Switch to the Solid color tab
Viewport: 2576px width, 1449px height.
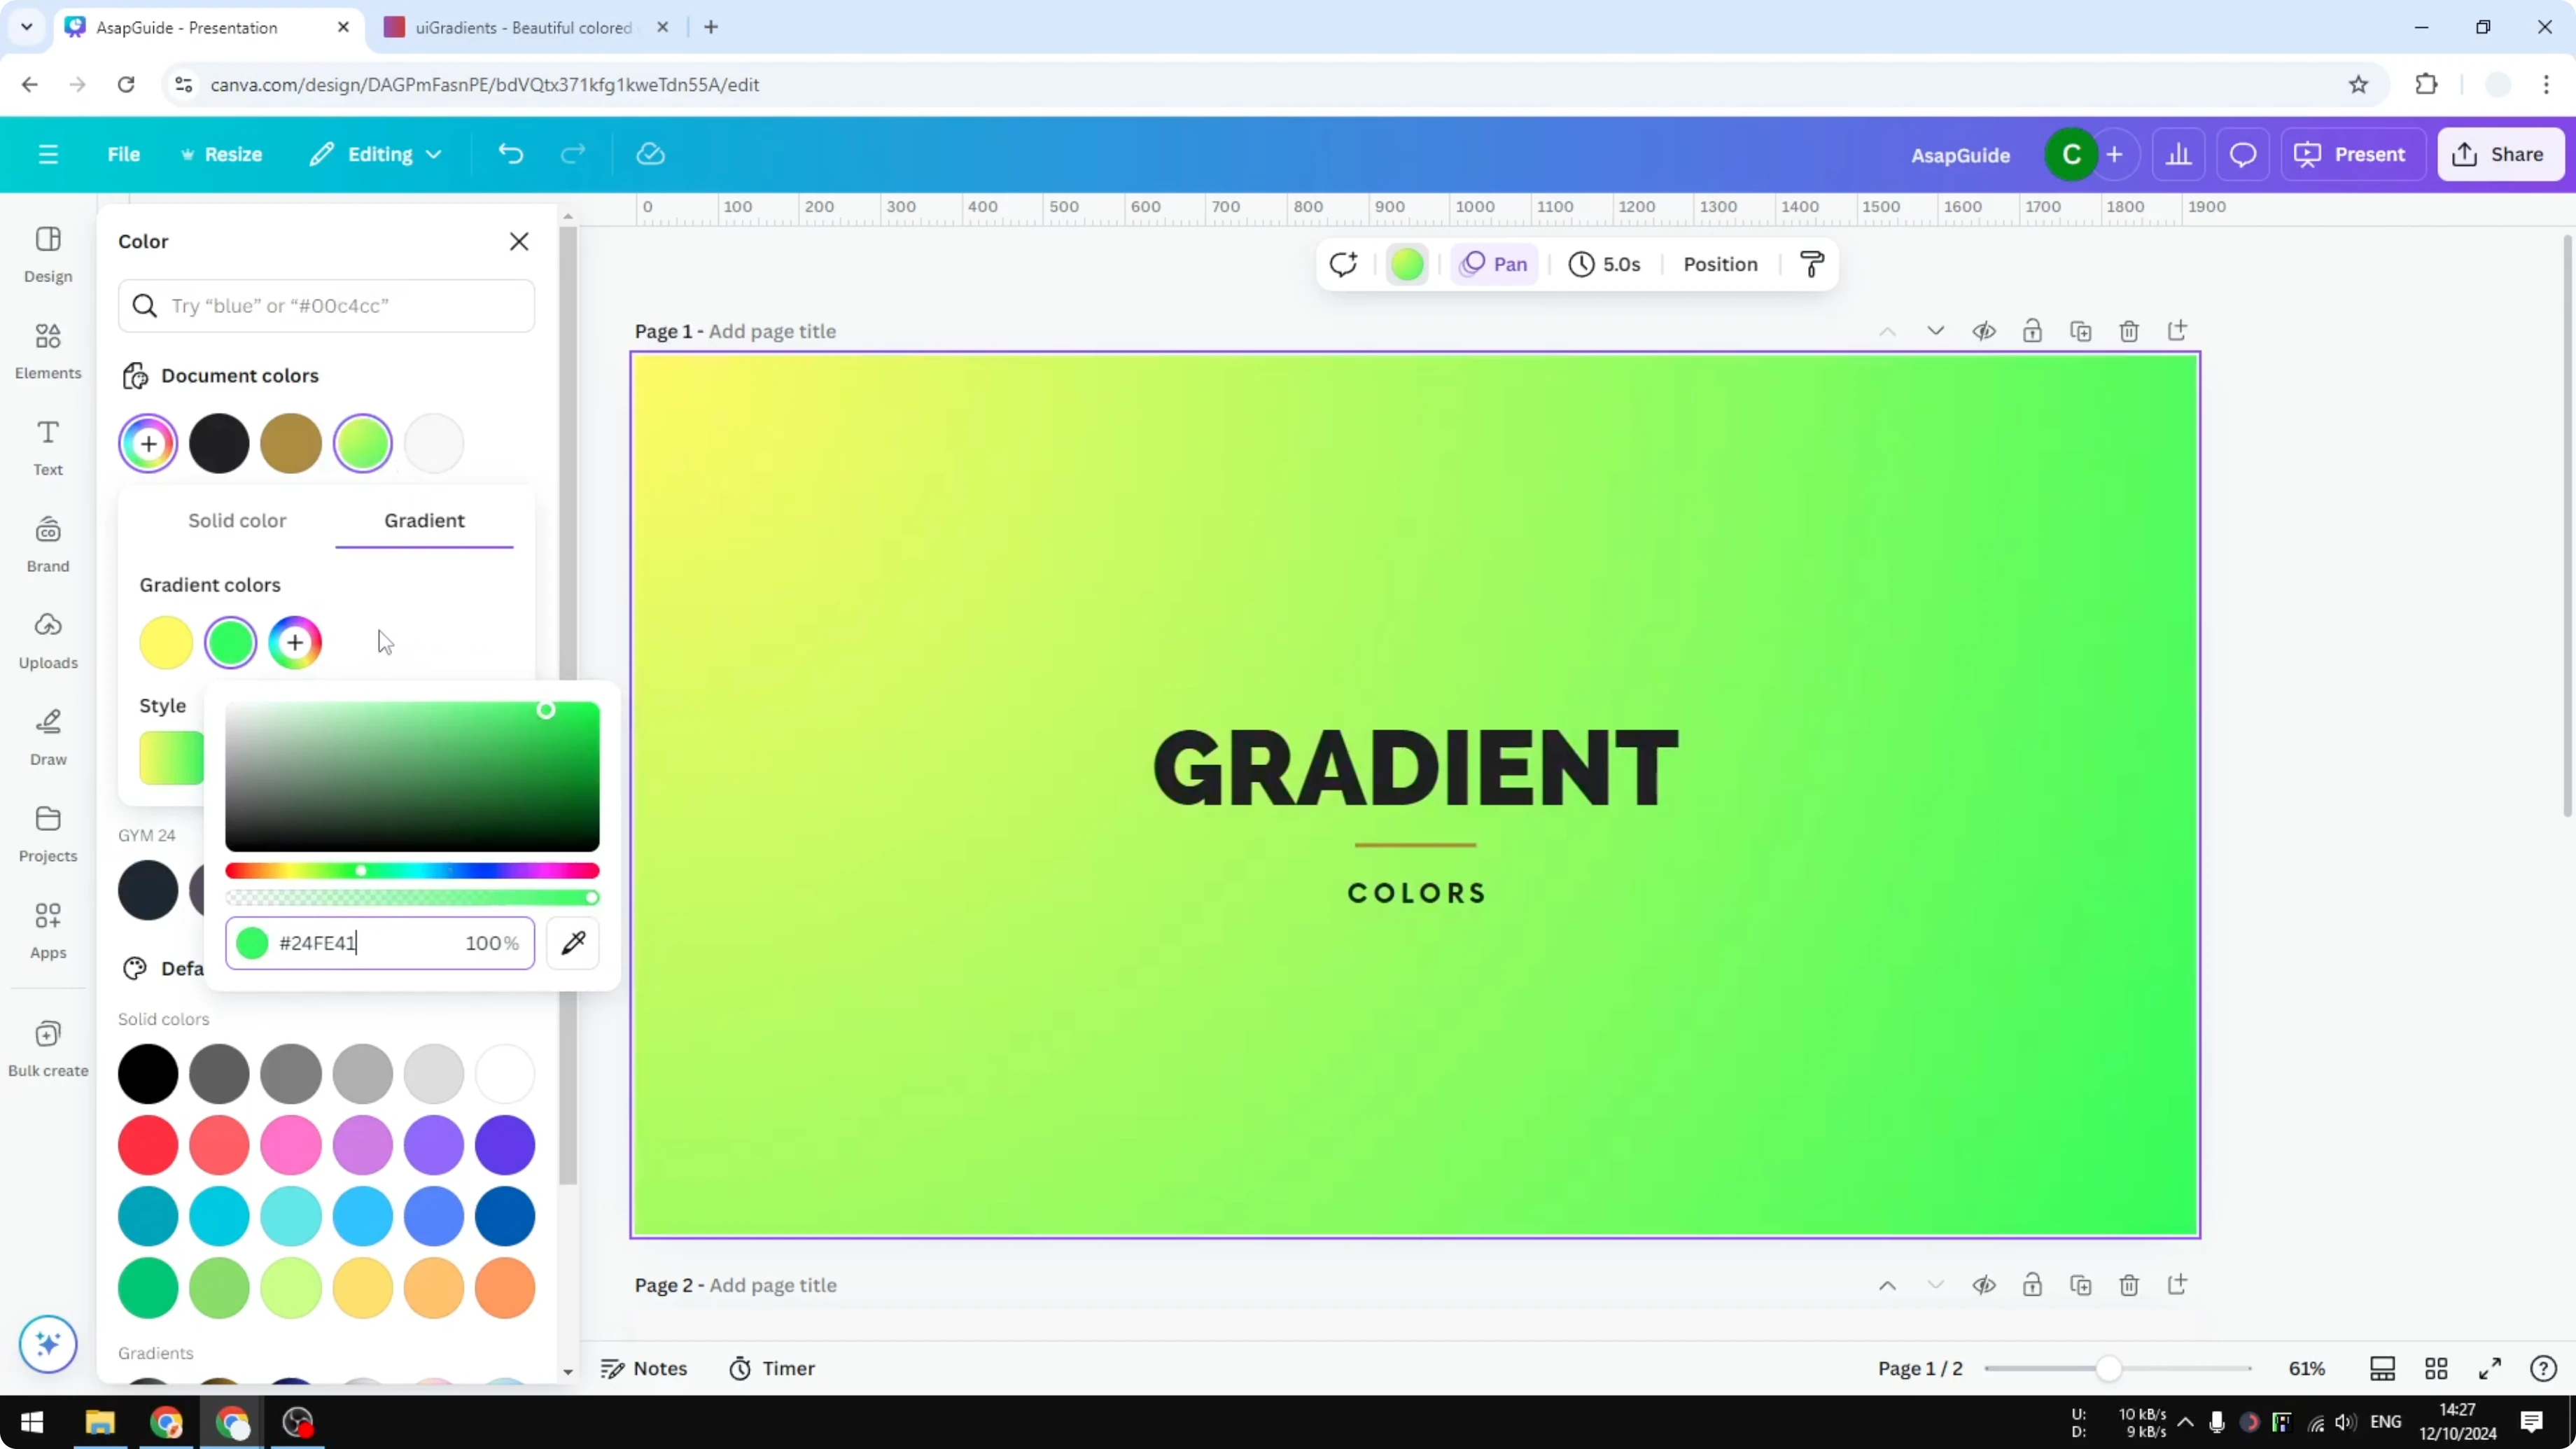pyautogui.click(x=237, y=520)
